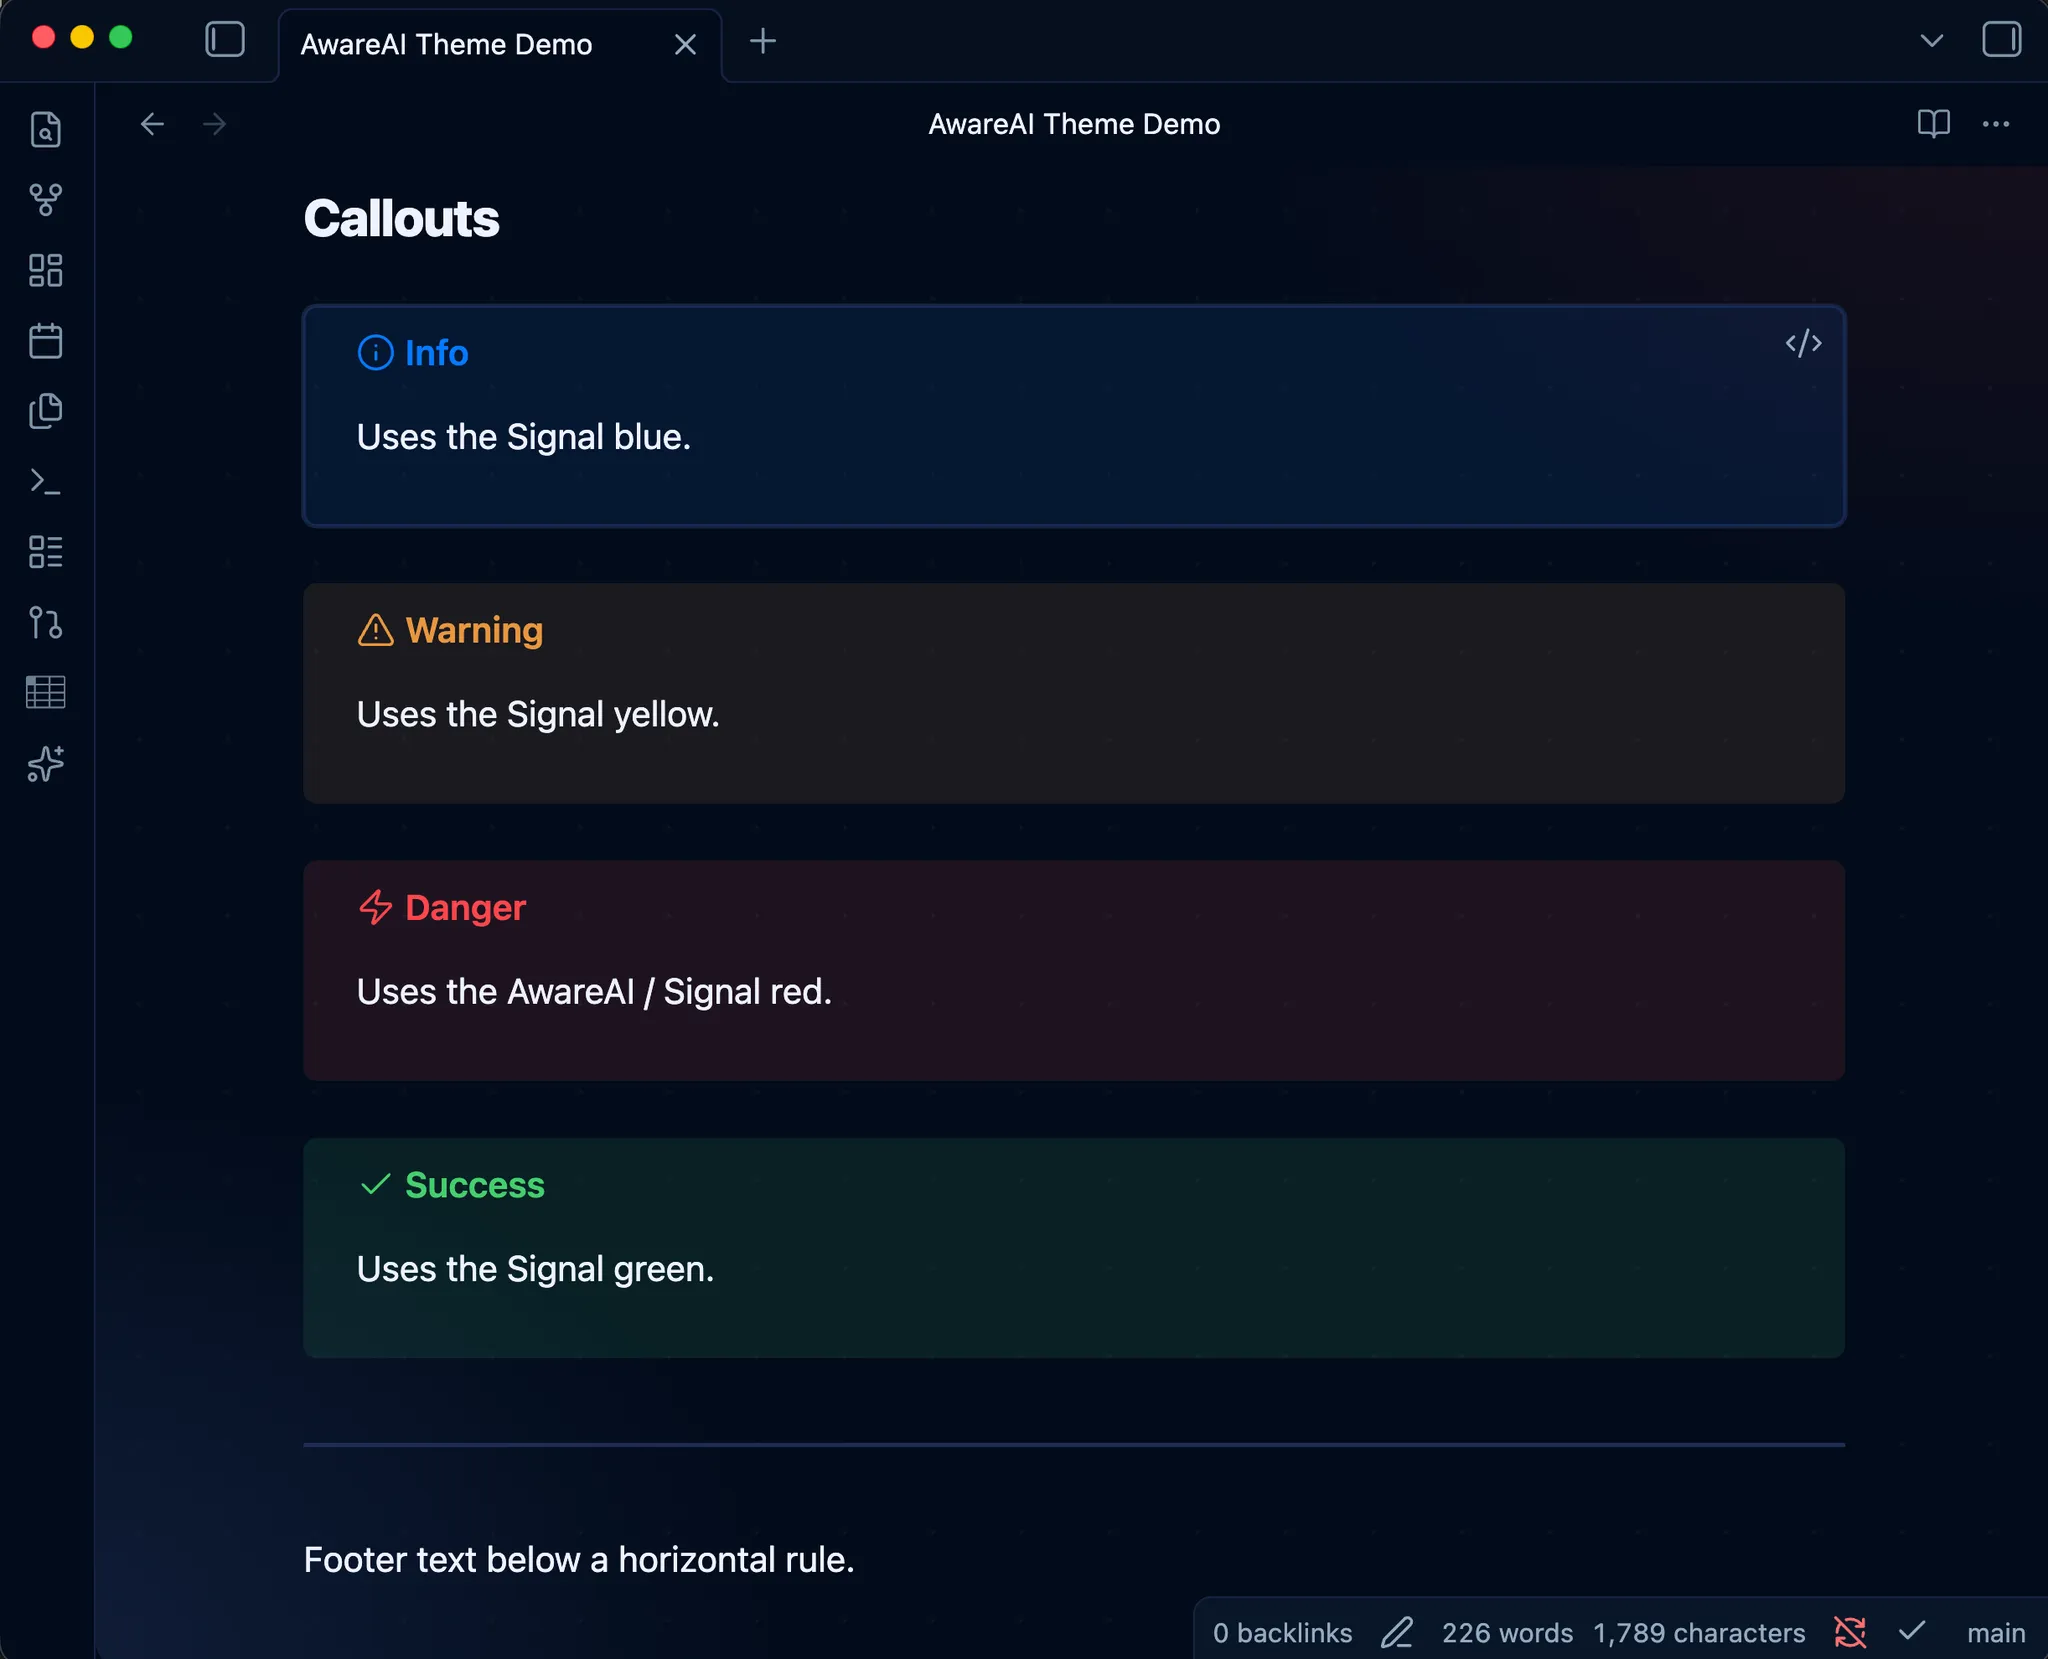Screen dimensions: 2048x1659
Task: Click the checkmark status bar icon
Action: tap(1912, 1631)
